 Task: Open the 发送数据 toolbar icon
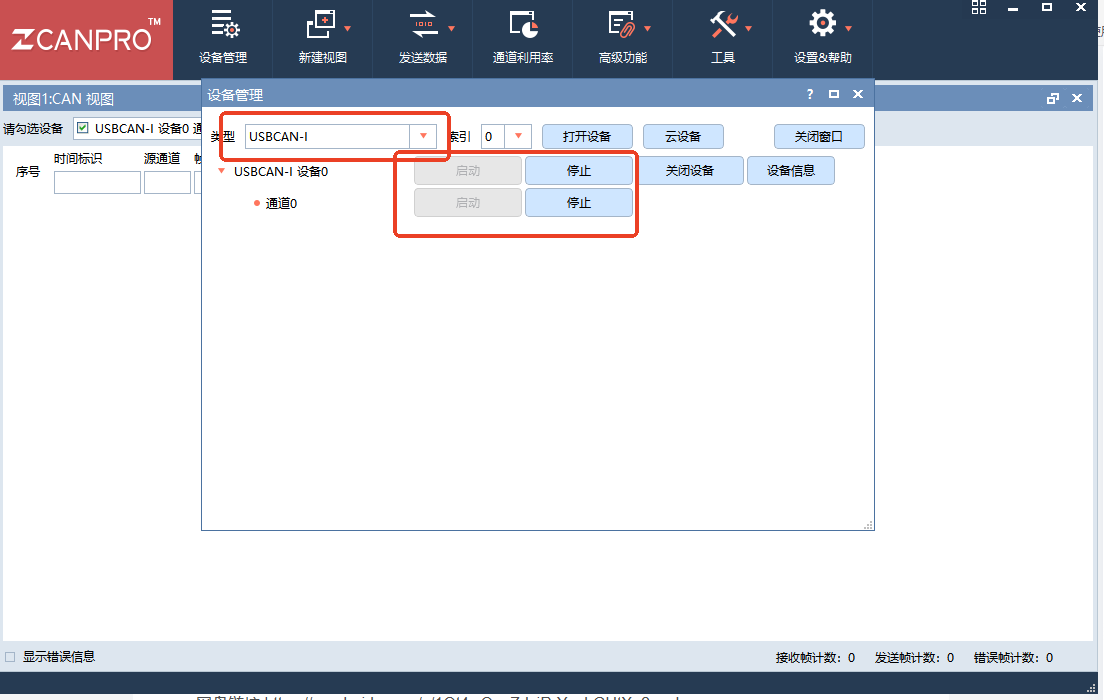tap(424, 25)
